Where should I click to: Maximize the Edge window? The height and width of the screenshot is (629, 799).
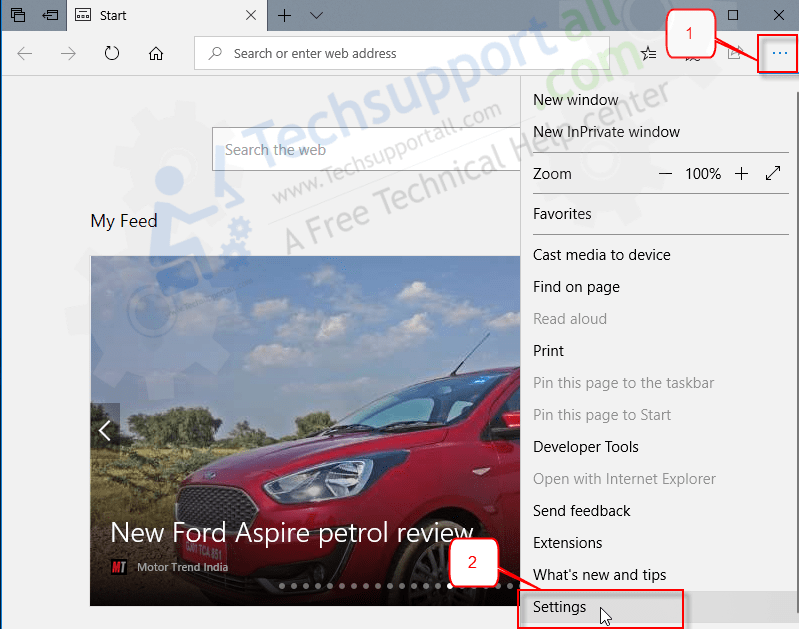click(733, 15)
